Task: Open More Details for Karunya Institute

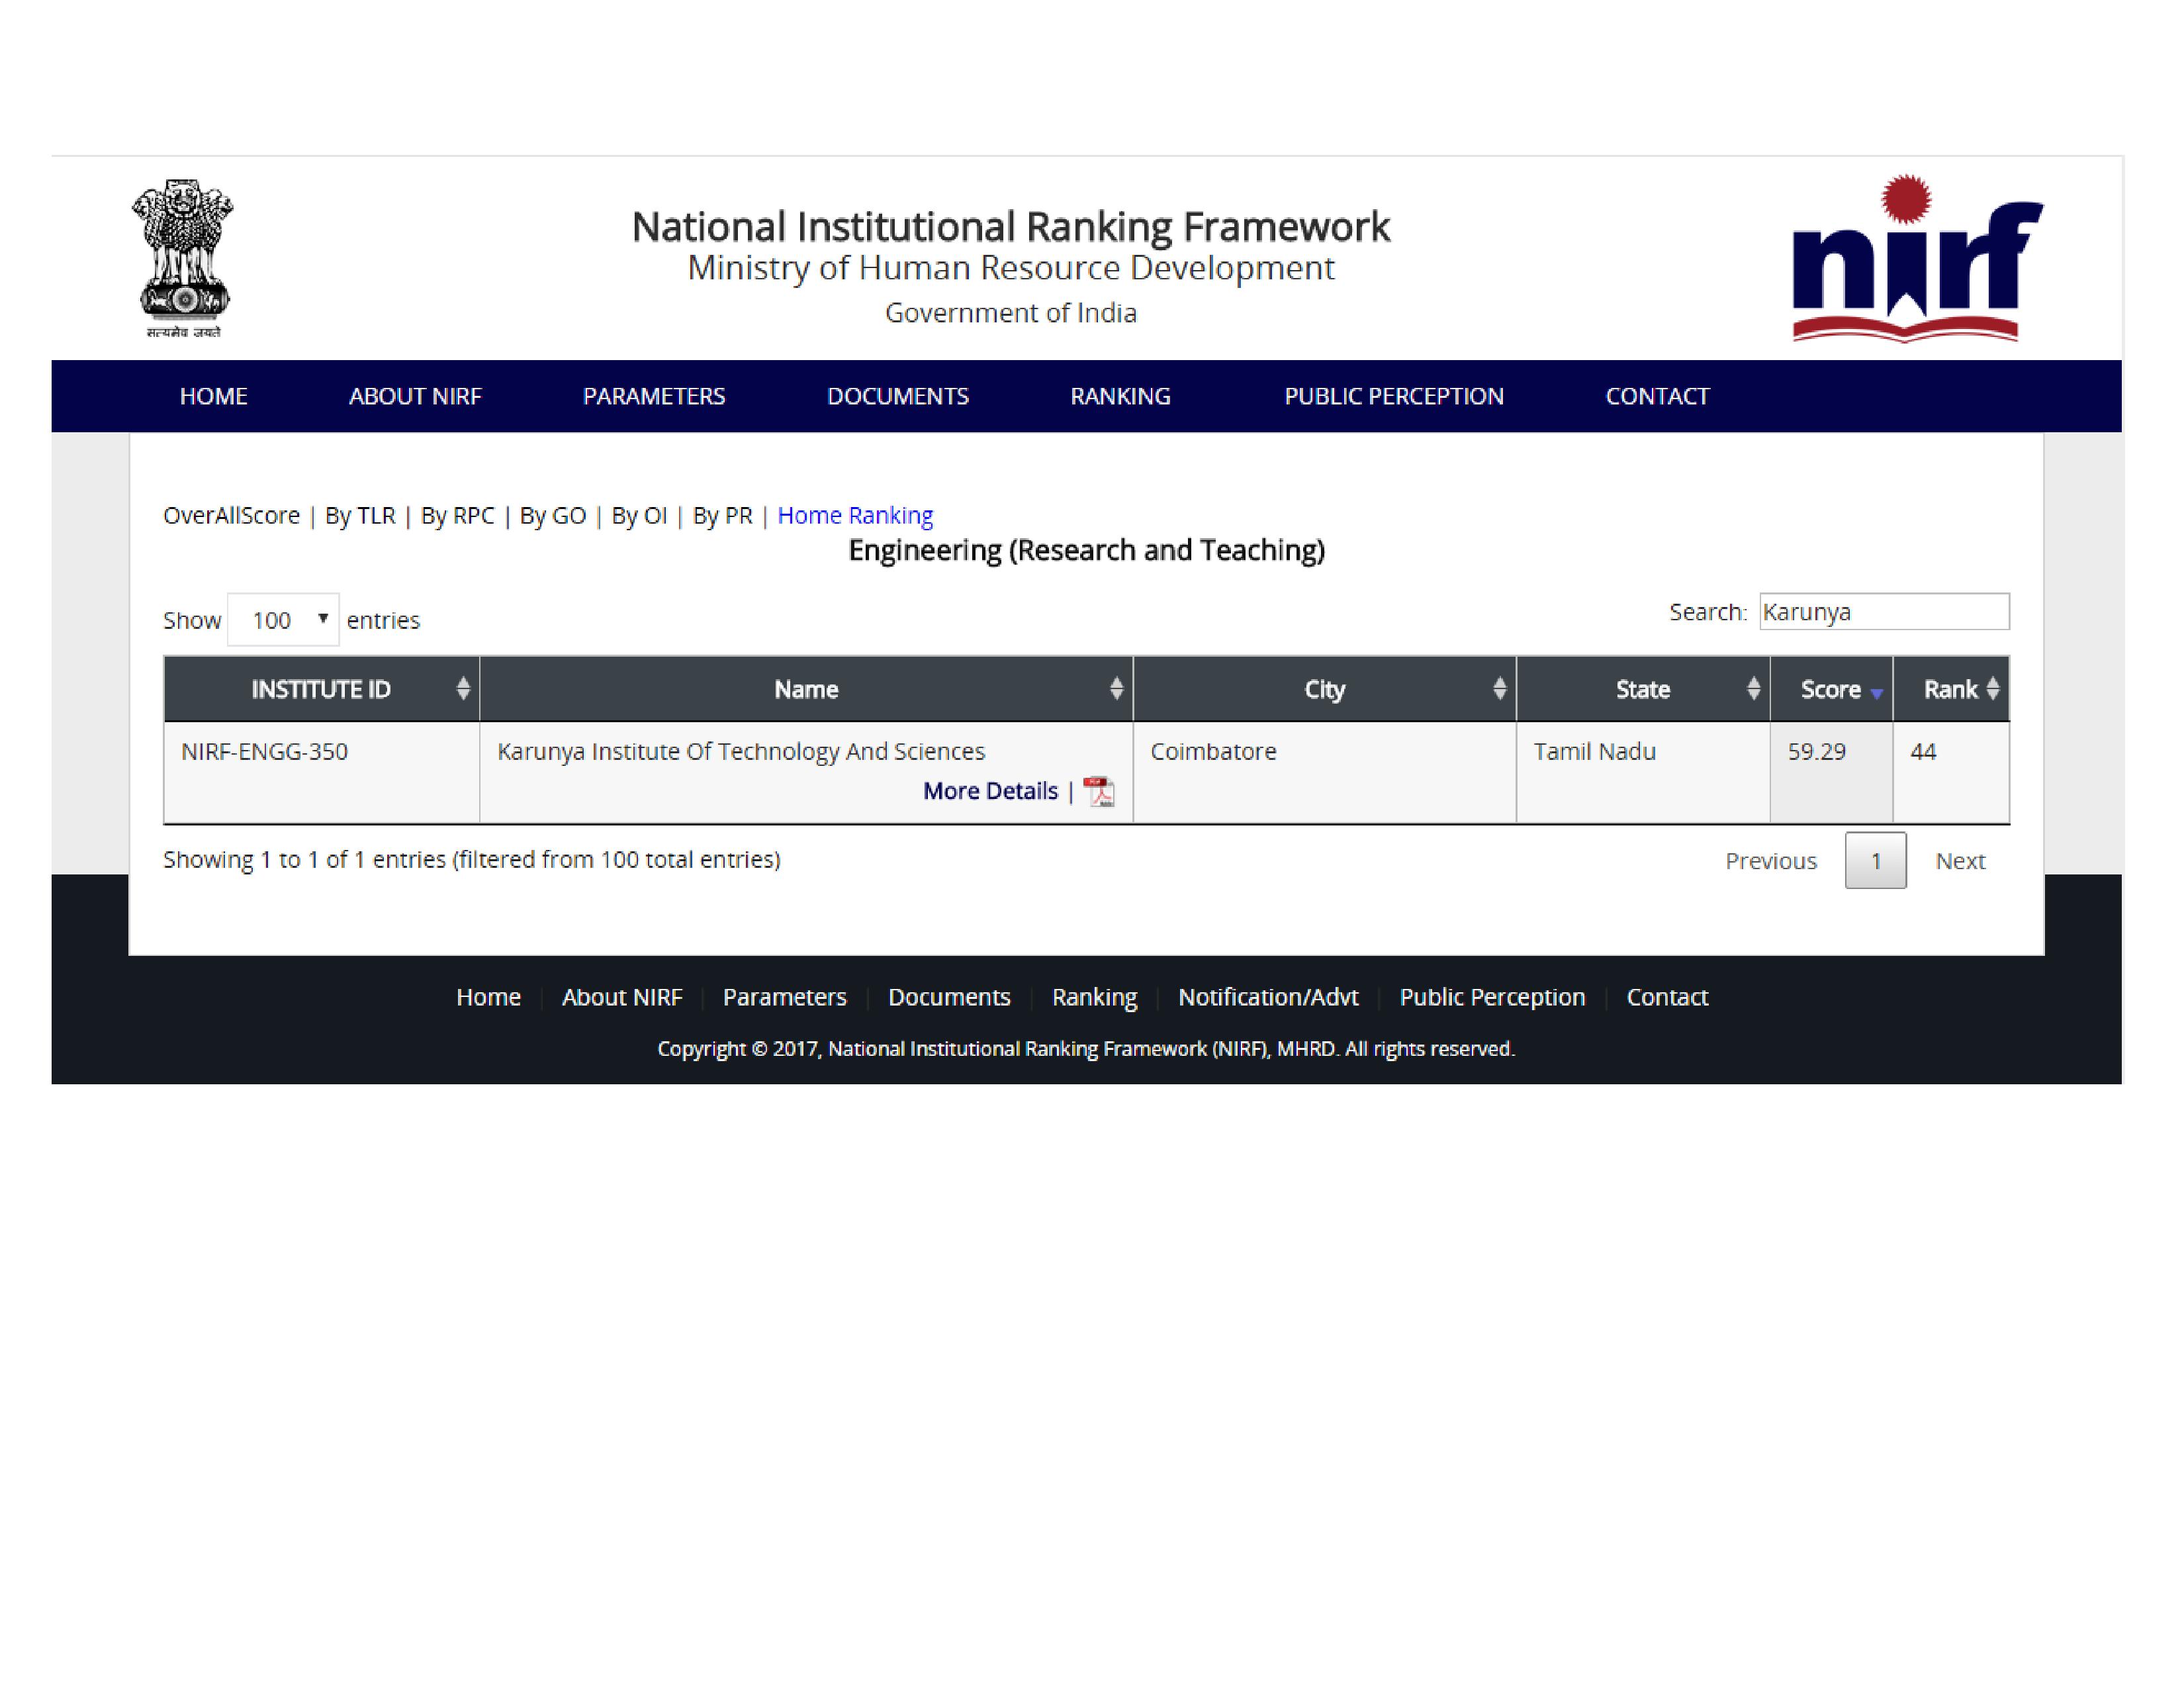Action: (x=990, y=791)
